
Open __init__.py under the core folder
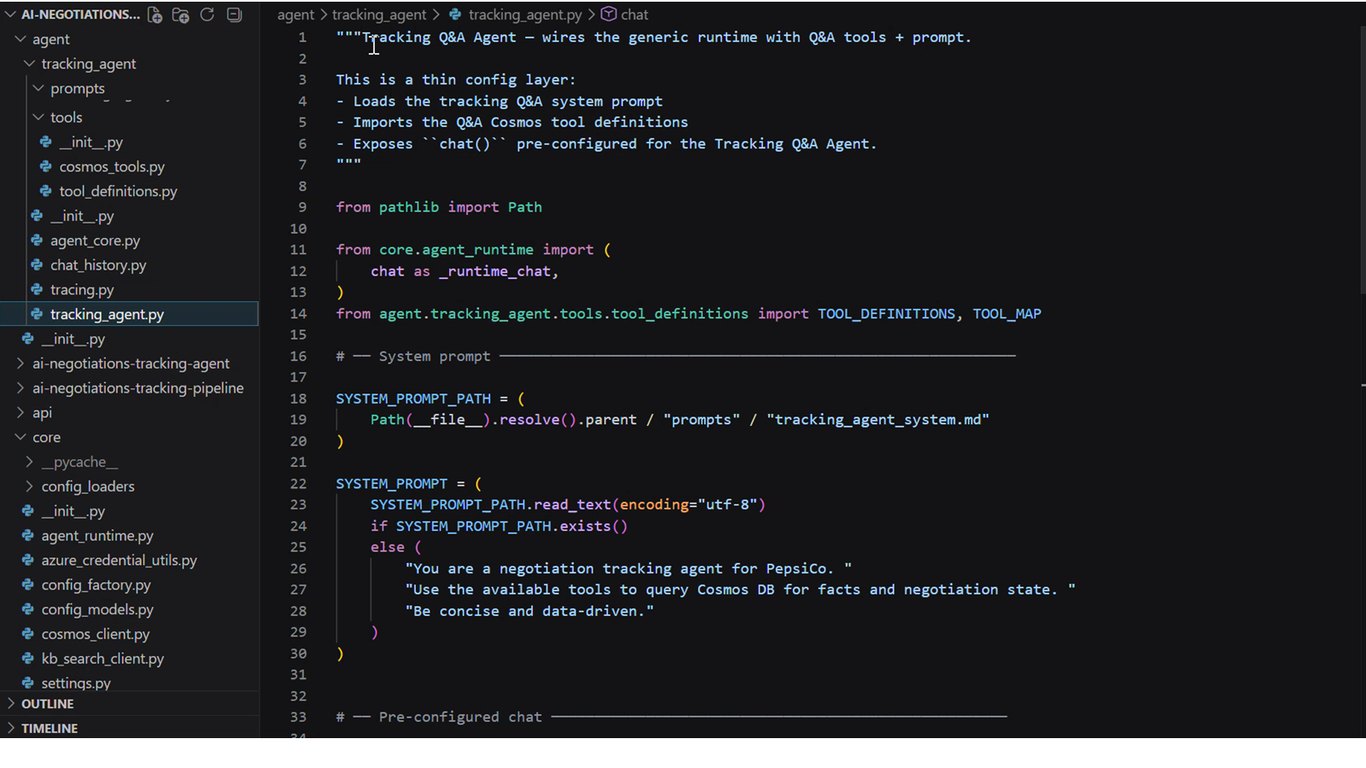[73, 511]
